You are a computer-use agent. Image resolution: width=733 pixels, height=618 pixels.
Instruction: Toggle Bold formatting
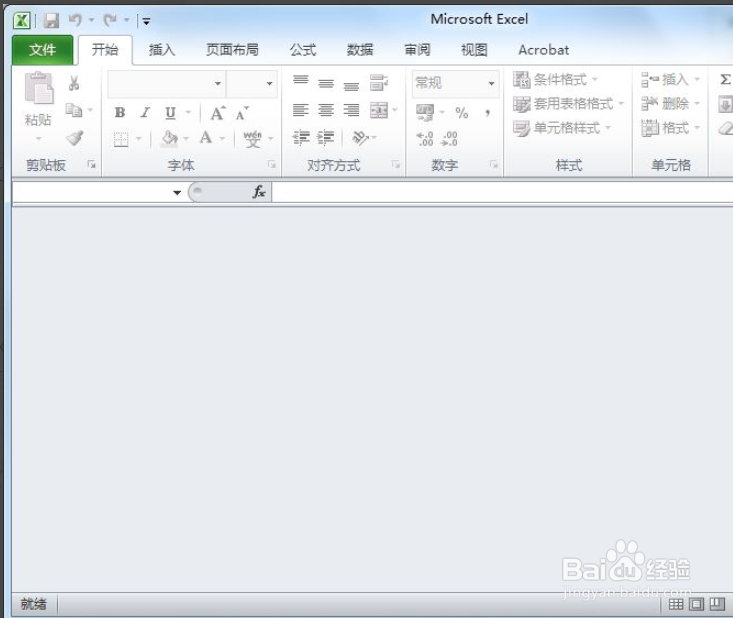coord(120,112)
